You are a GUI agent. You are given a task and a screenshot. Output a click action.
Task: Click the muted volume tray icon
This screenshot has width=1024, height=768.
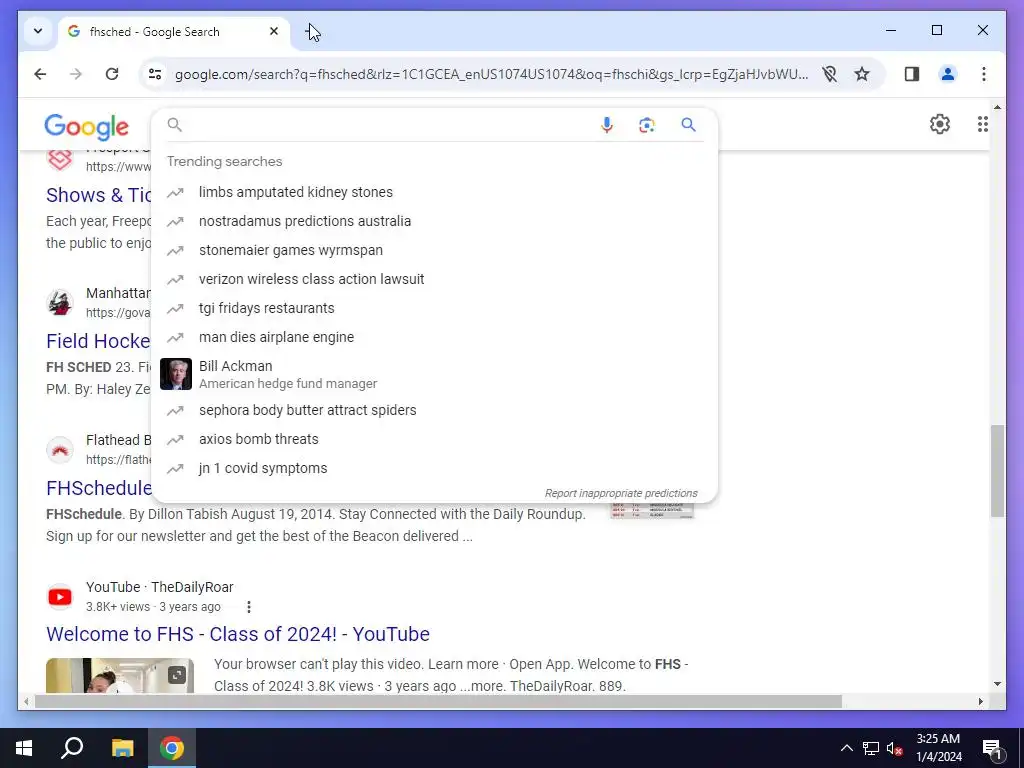coord(895,748)
